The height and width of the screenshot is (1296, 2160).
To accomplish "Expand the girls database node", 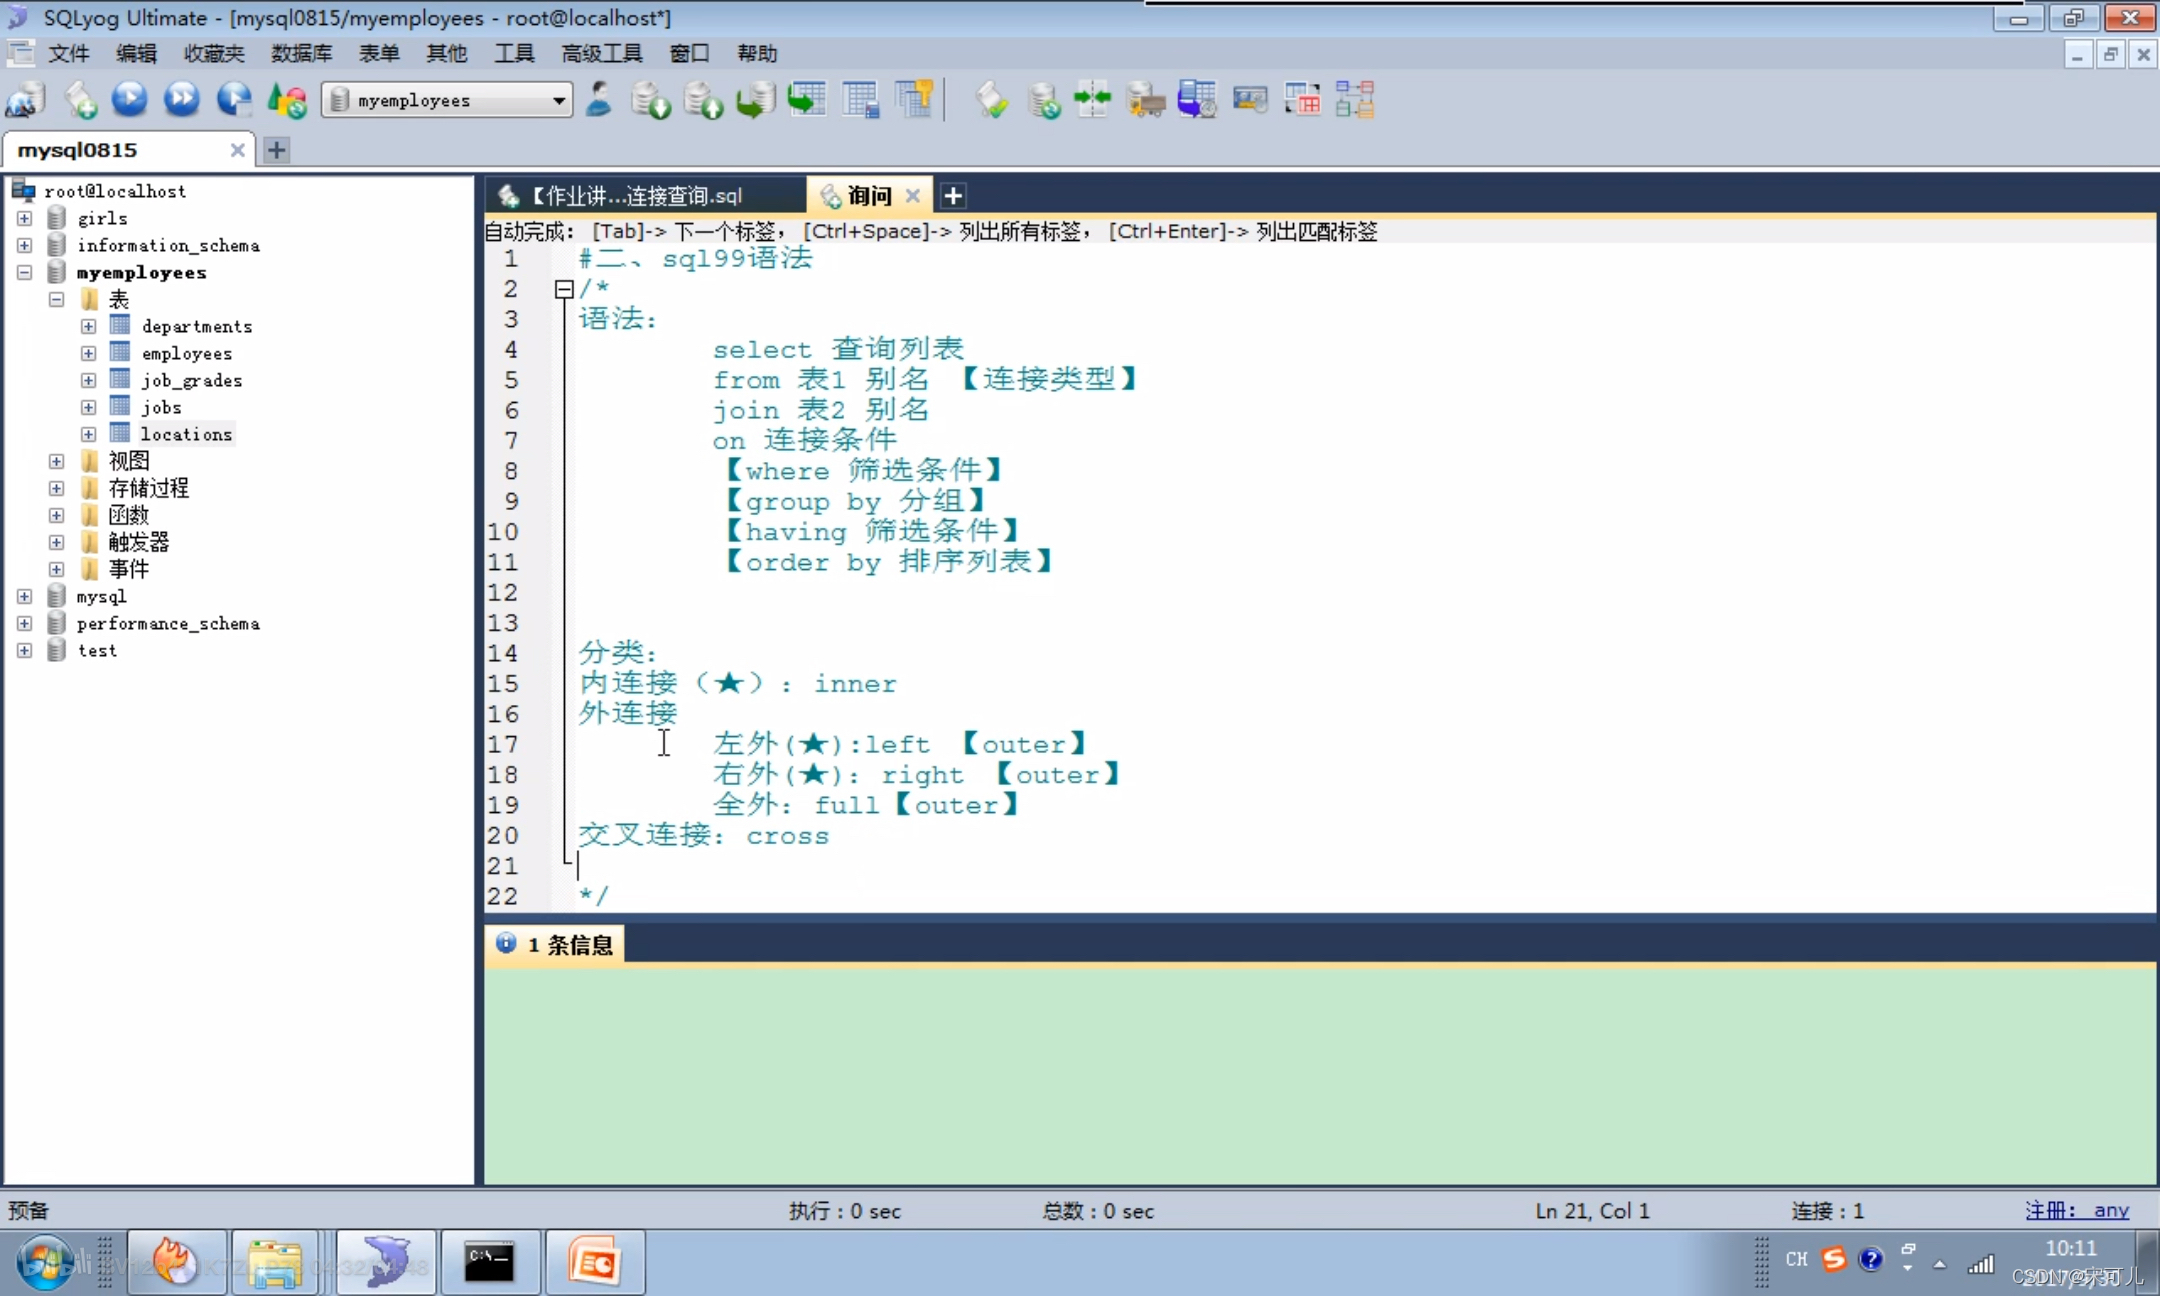I will 24,218.
